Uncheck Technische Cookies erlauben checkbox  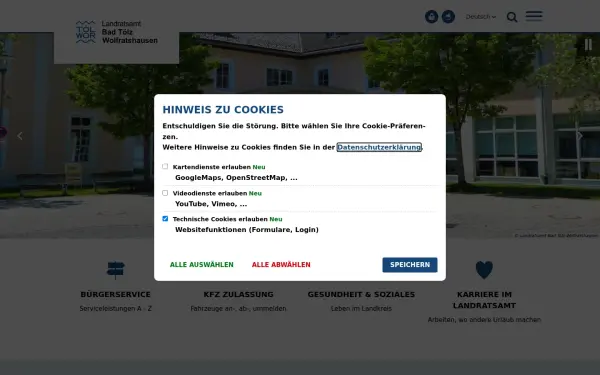pos(165,218)
